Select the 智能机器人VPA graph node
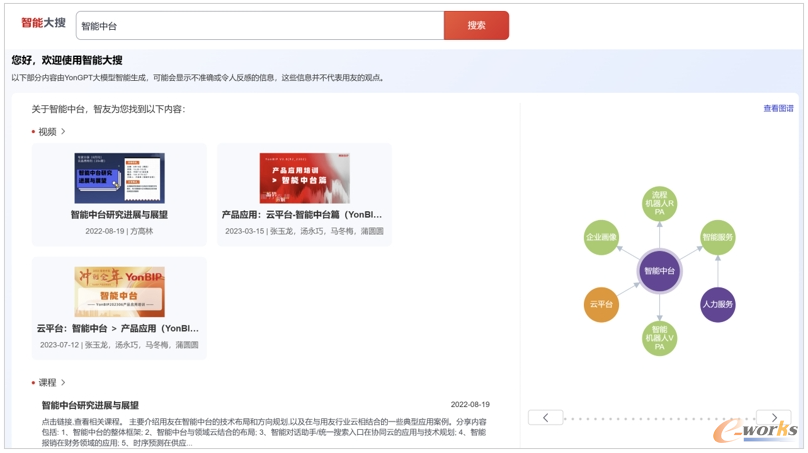The width and height of the screenshot is (808, 453). tap(660, 338)
